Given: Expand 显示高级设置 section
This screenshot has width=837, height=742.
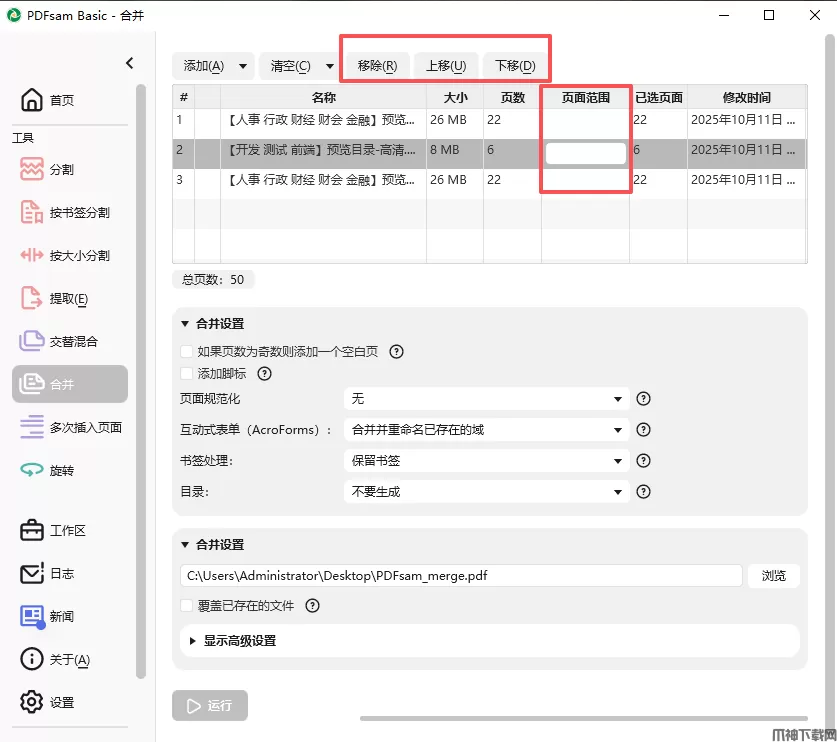Looking at the screenshot, I should [240, 640].
